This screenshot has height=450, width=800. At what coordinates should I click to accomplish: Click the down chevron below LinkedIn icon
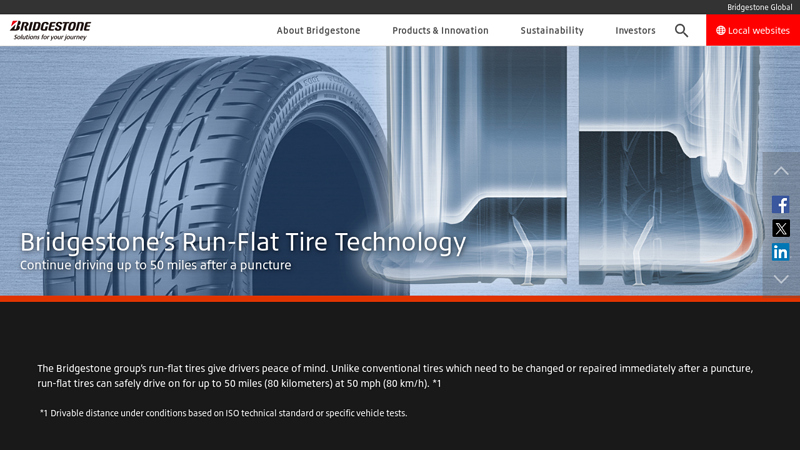tap(781, 279)
